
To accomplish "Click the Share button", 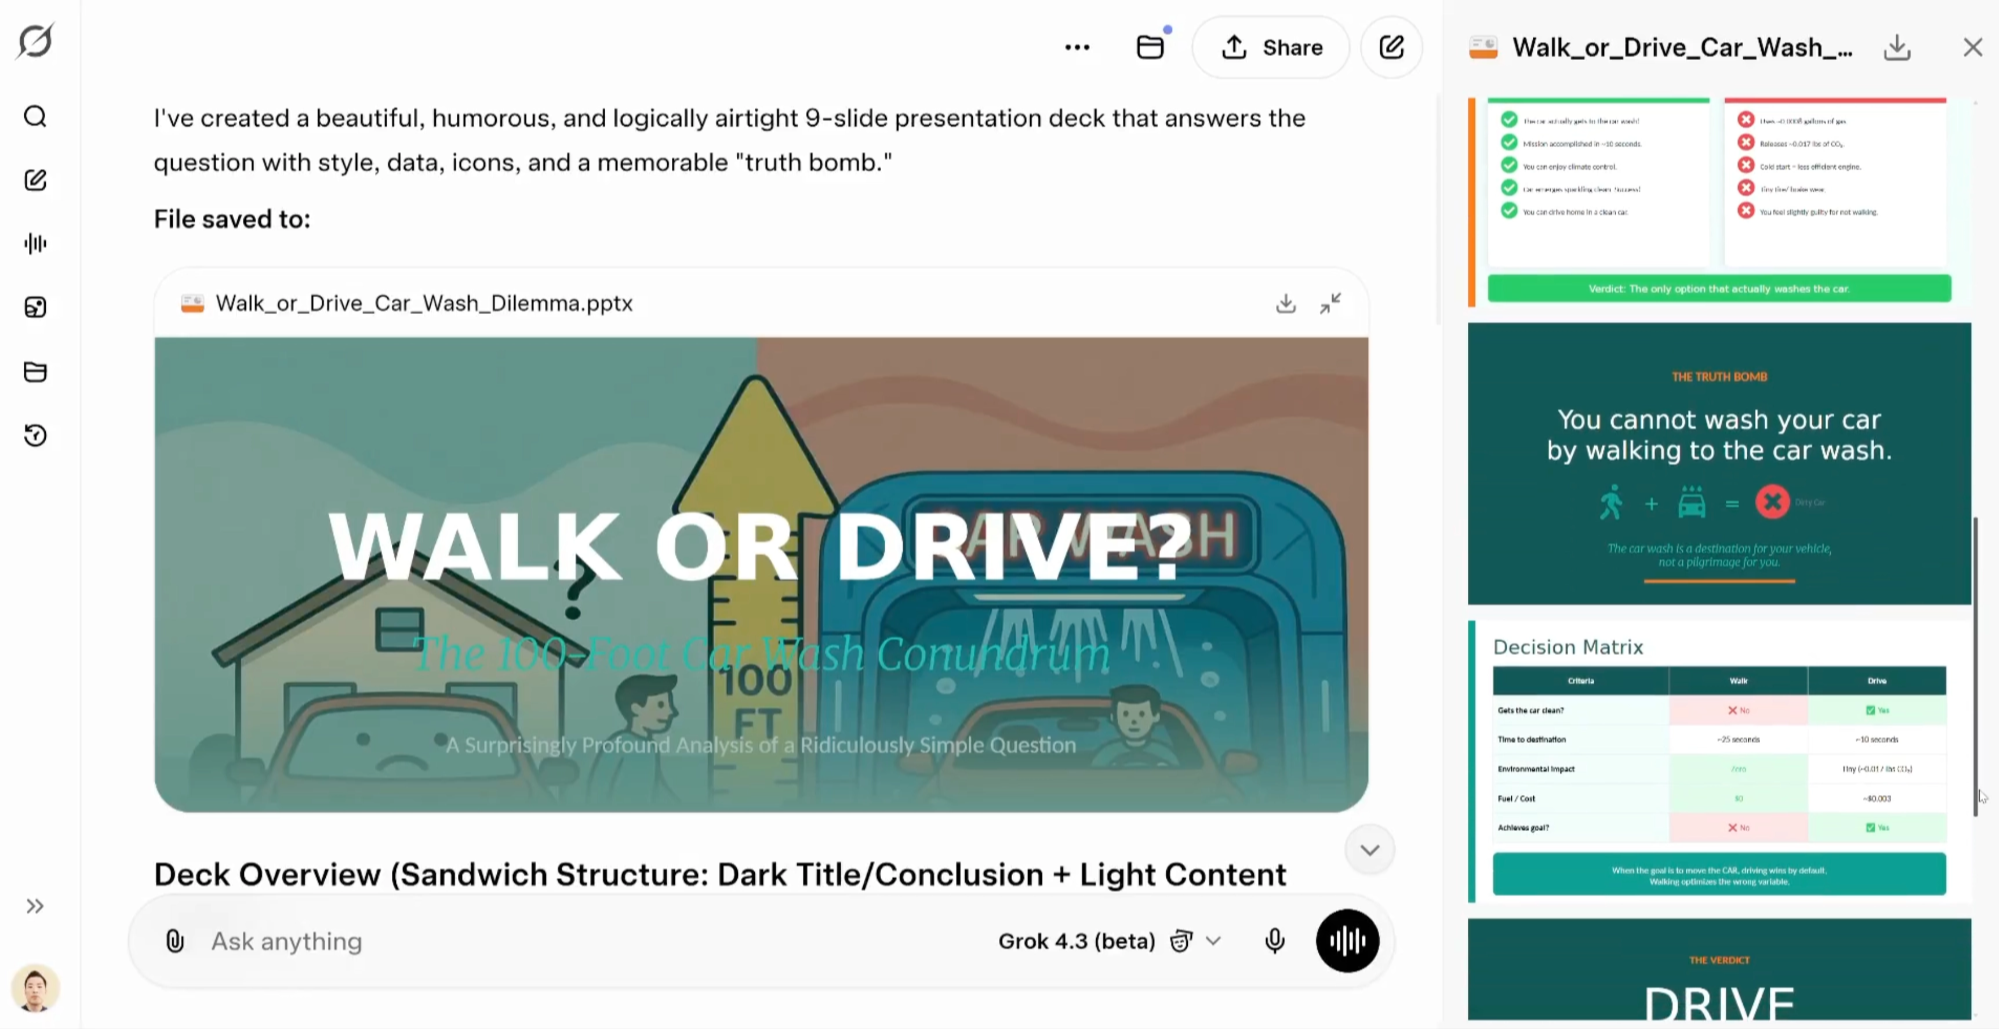I will 1271,47.
